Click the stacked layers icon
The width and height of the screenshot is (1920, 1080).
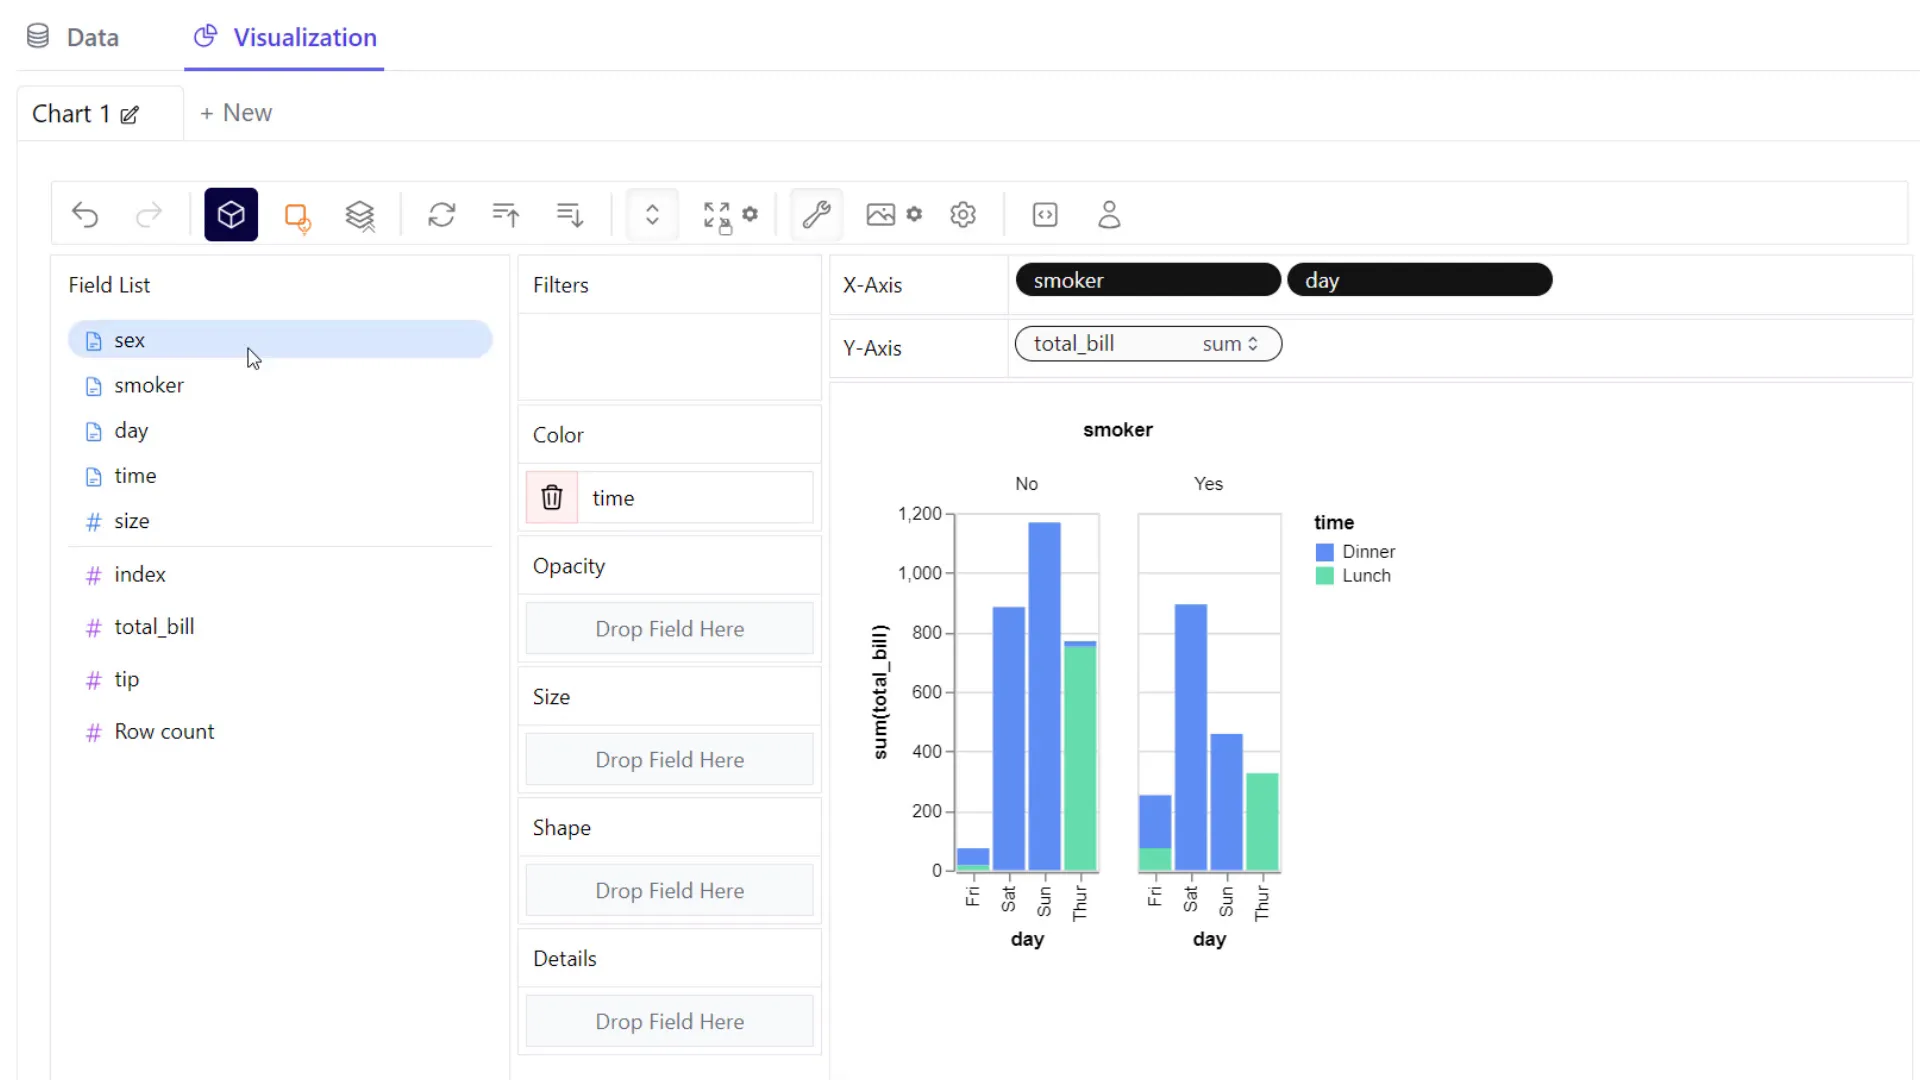click(x=361, y=214)
